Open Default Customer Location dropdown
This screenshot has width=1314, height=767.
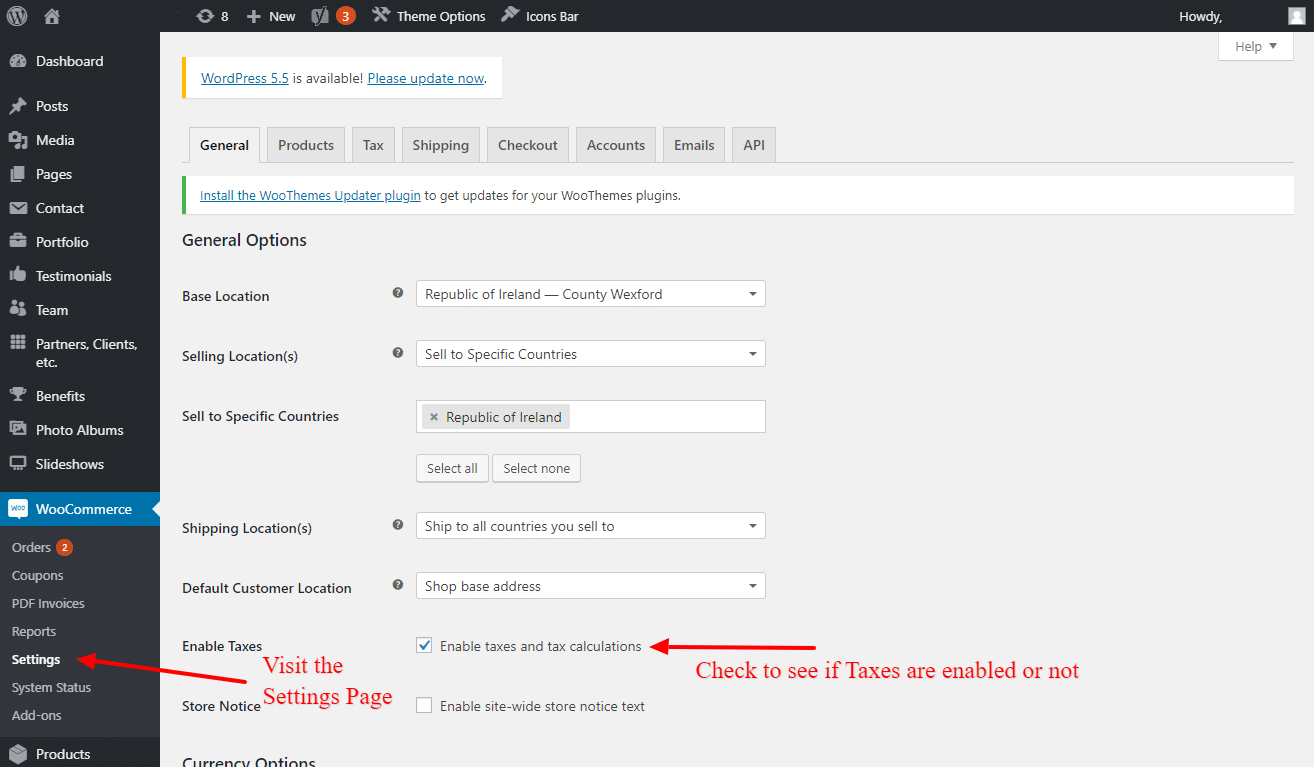click(x=591, y=586)
